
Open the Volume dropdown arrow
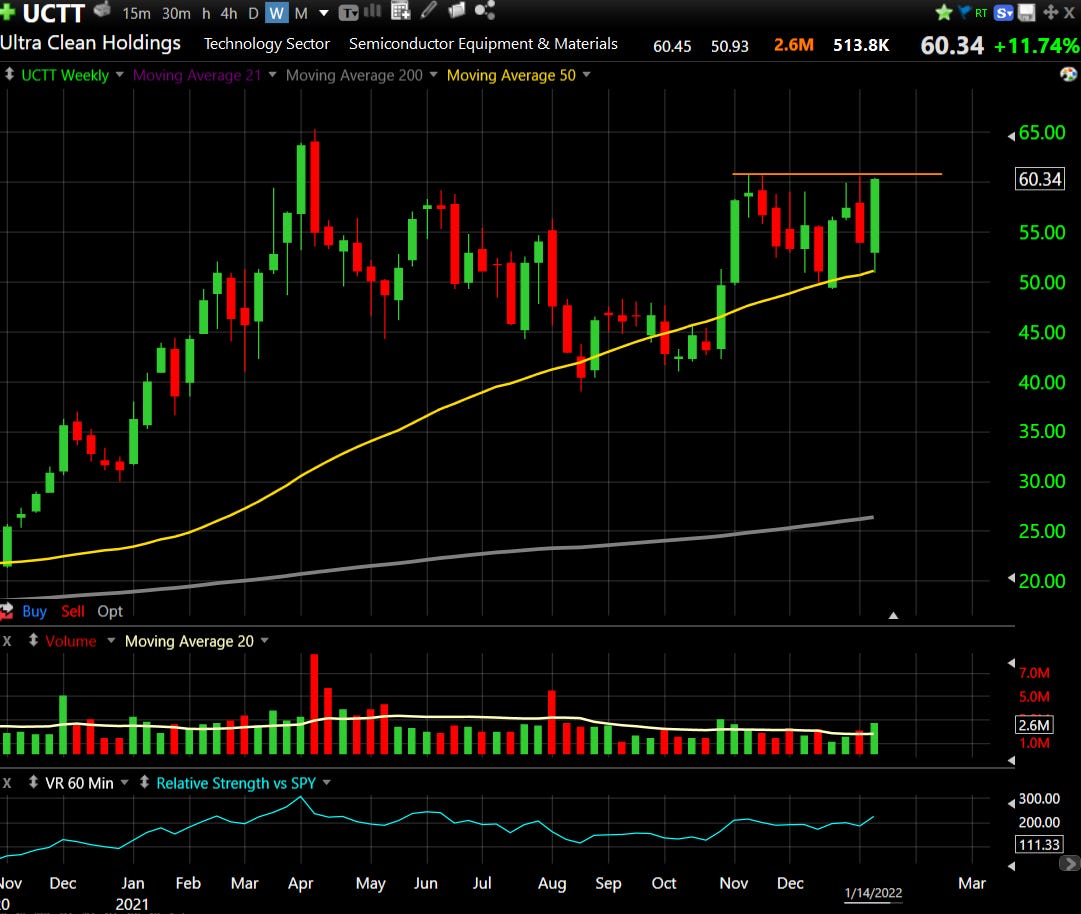point(111,640)
